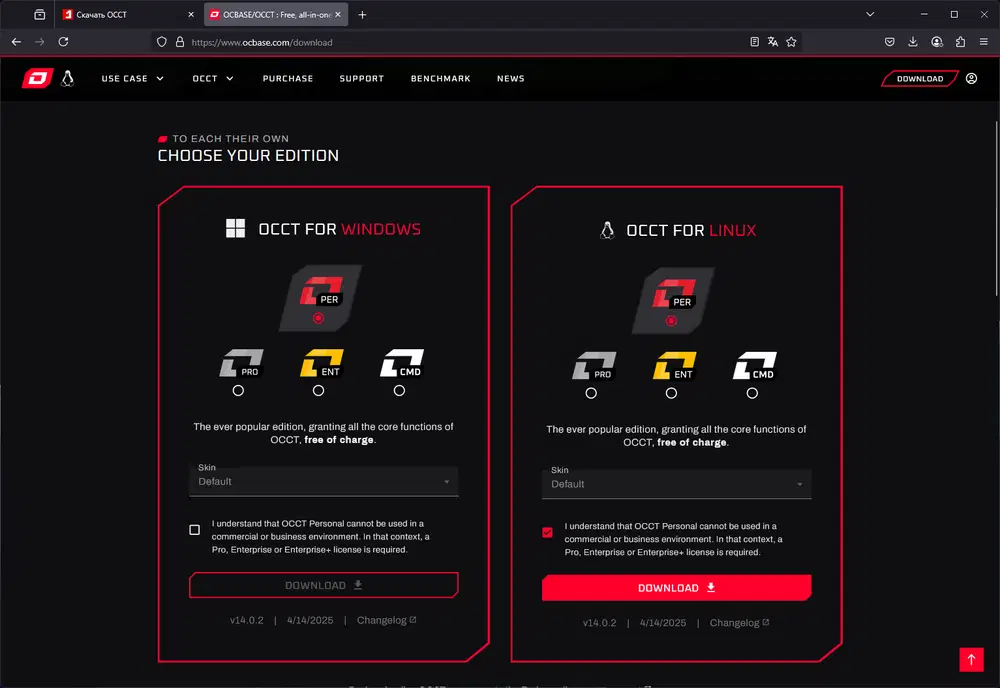Image resolution: width=1000 pixels, height=688 pixels.
Task: Click the Windows CMD edition icon
Action: click(402, 363)
